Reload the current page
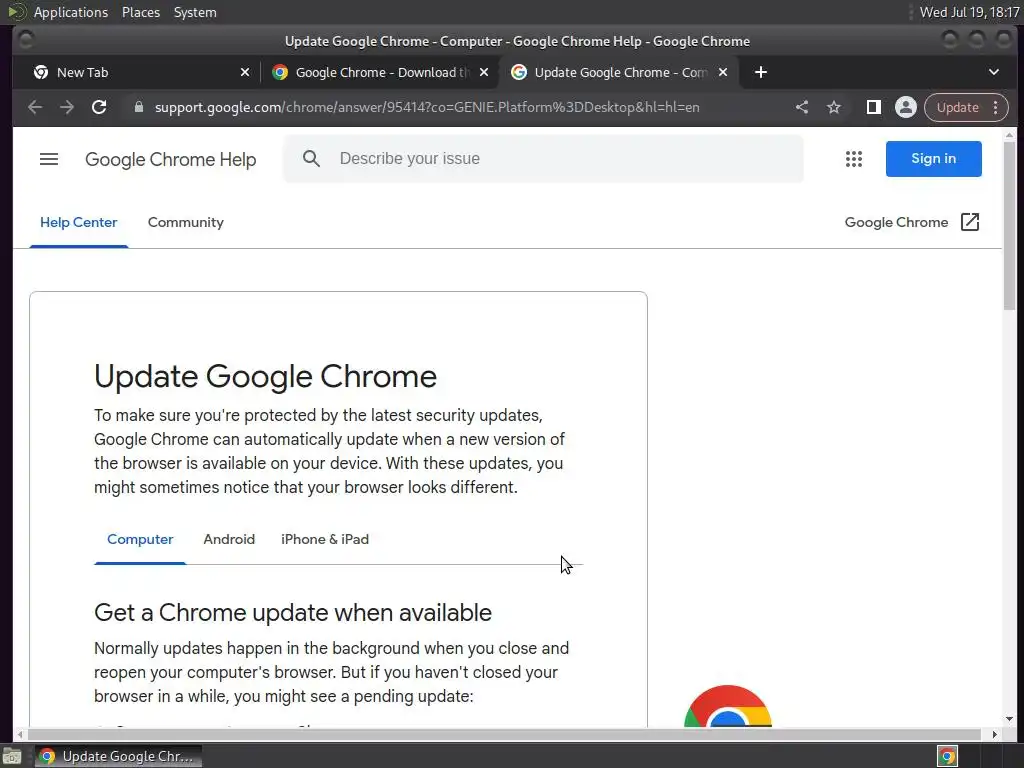Viewport: 1024px width, 768px height. point(99,107)
